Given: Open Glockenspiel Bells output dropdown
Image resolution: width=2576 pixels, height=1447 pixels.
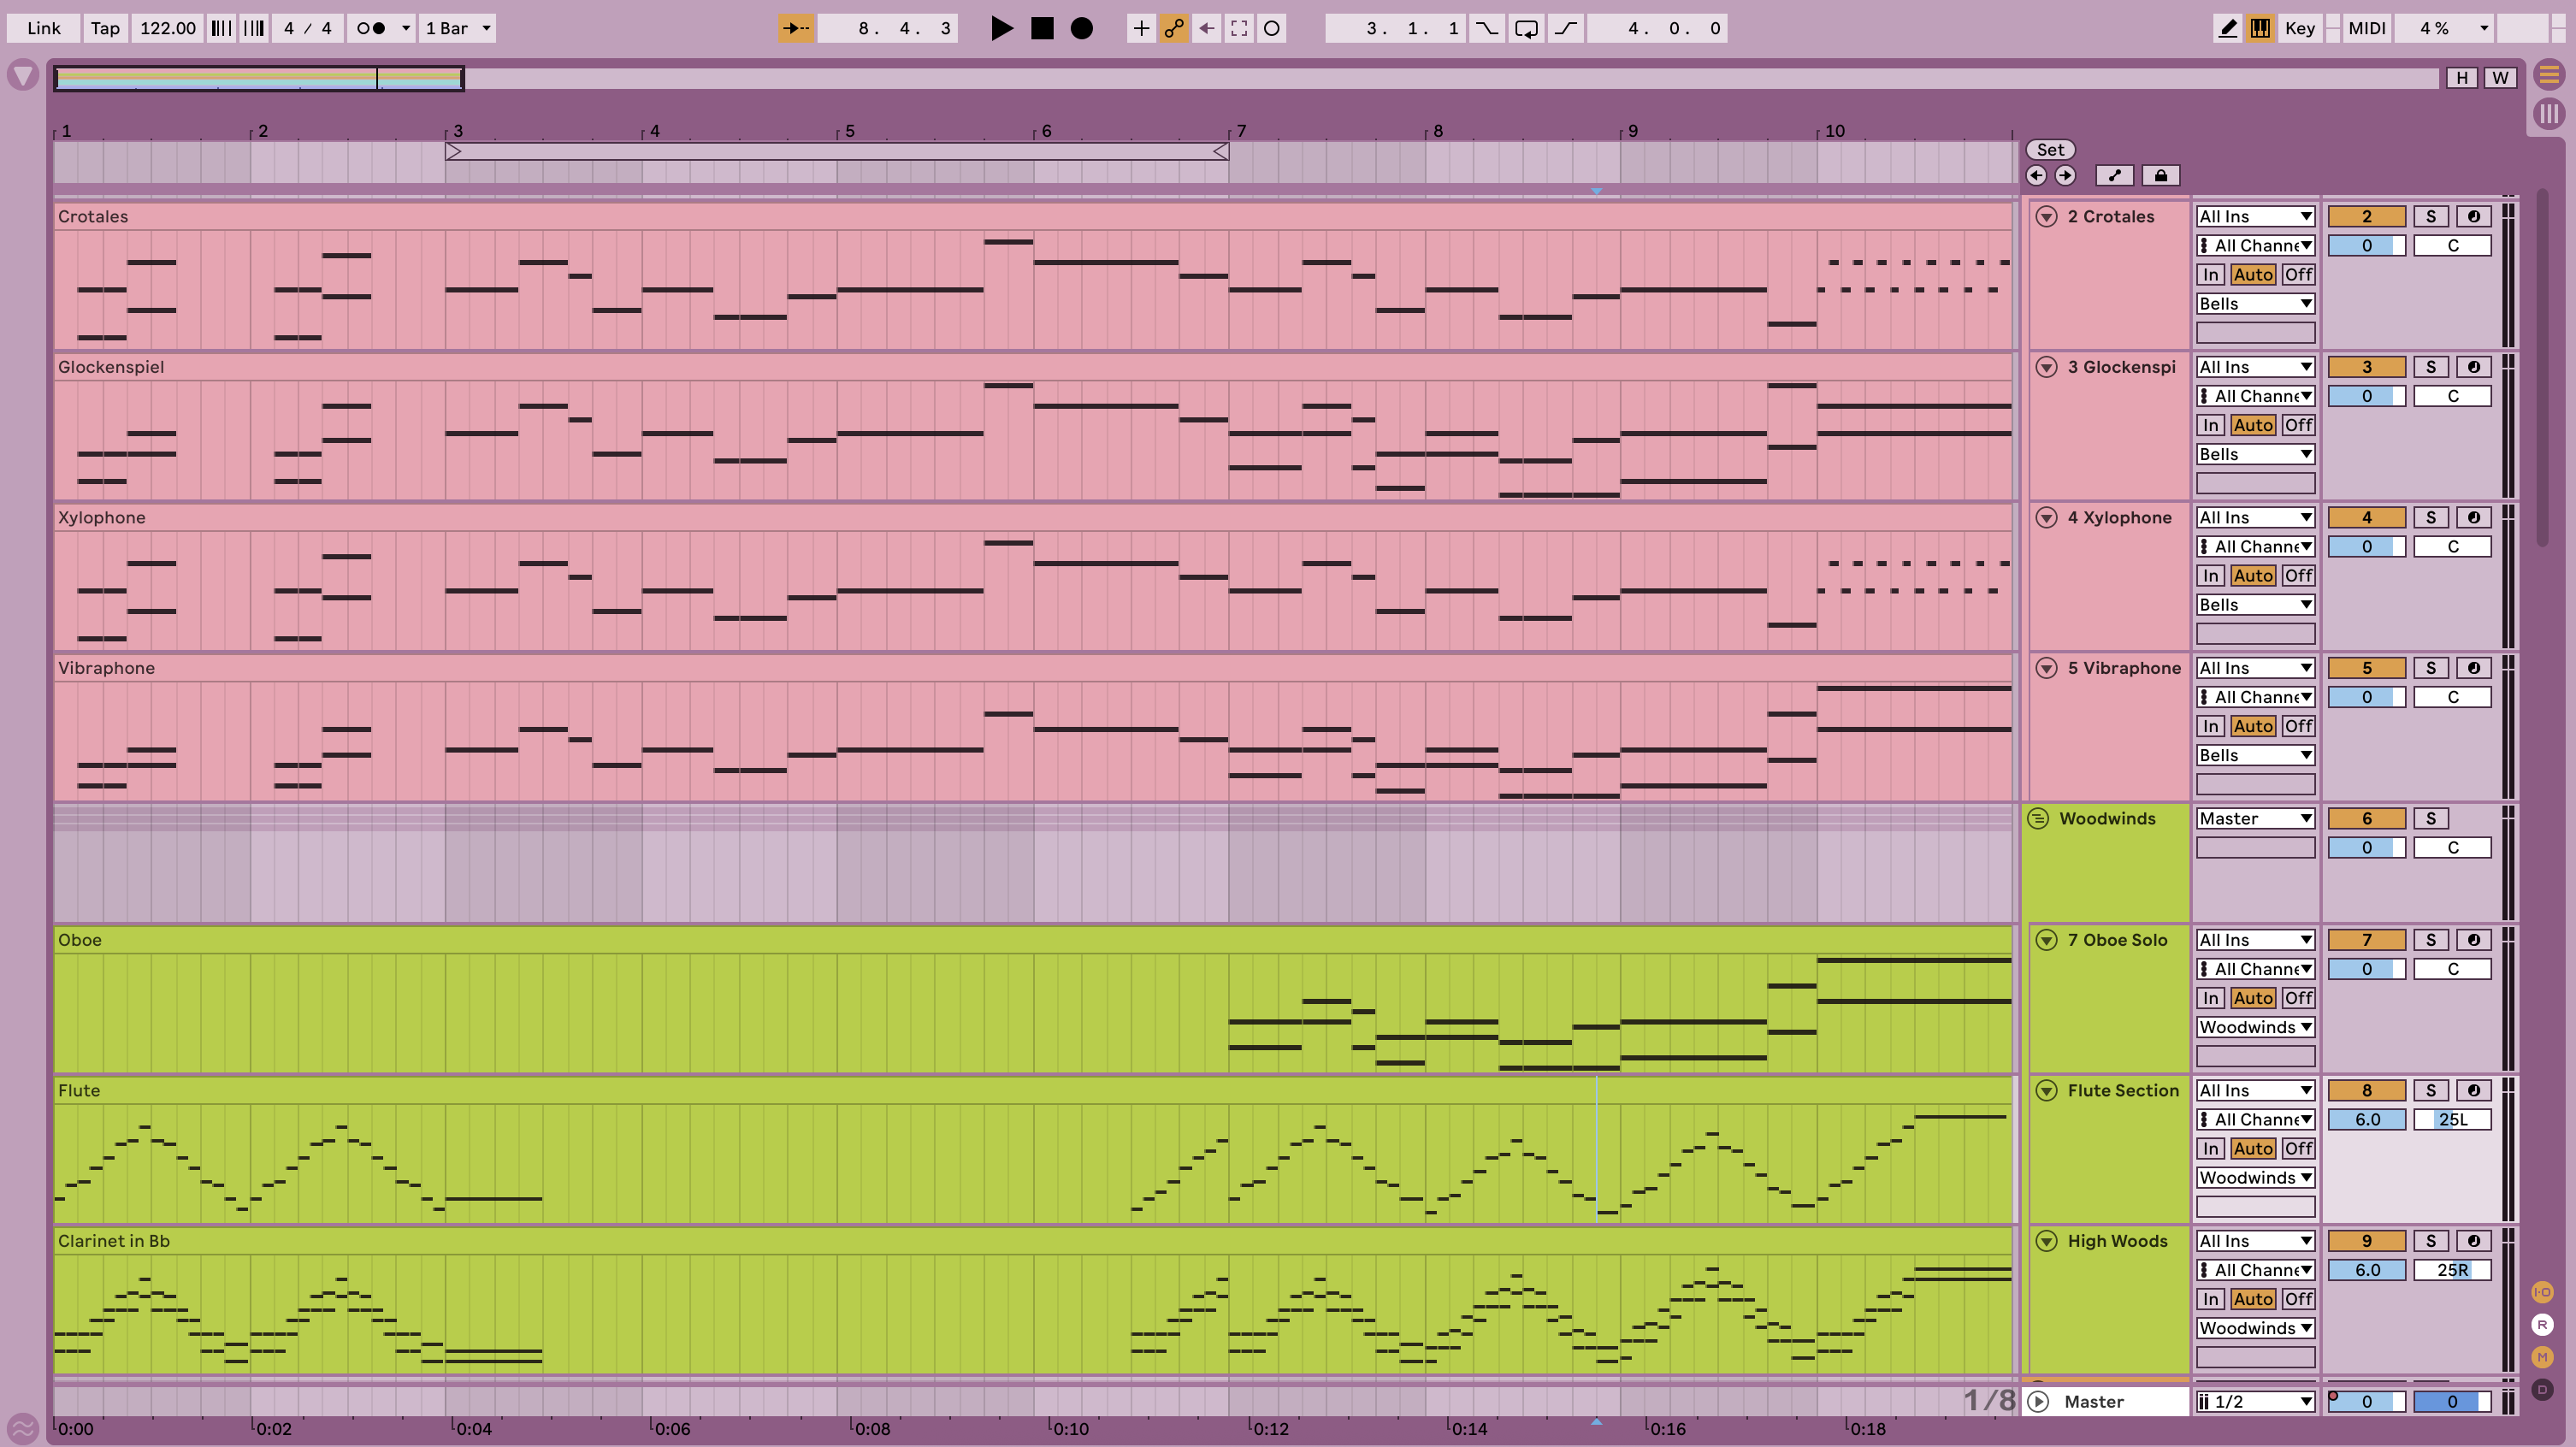Looking at the screenshot, I should pyautogui.click(x=2255, y=454).
